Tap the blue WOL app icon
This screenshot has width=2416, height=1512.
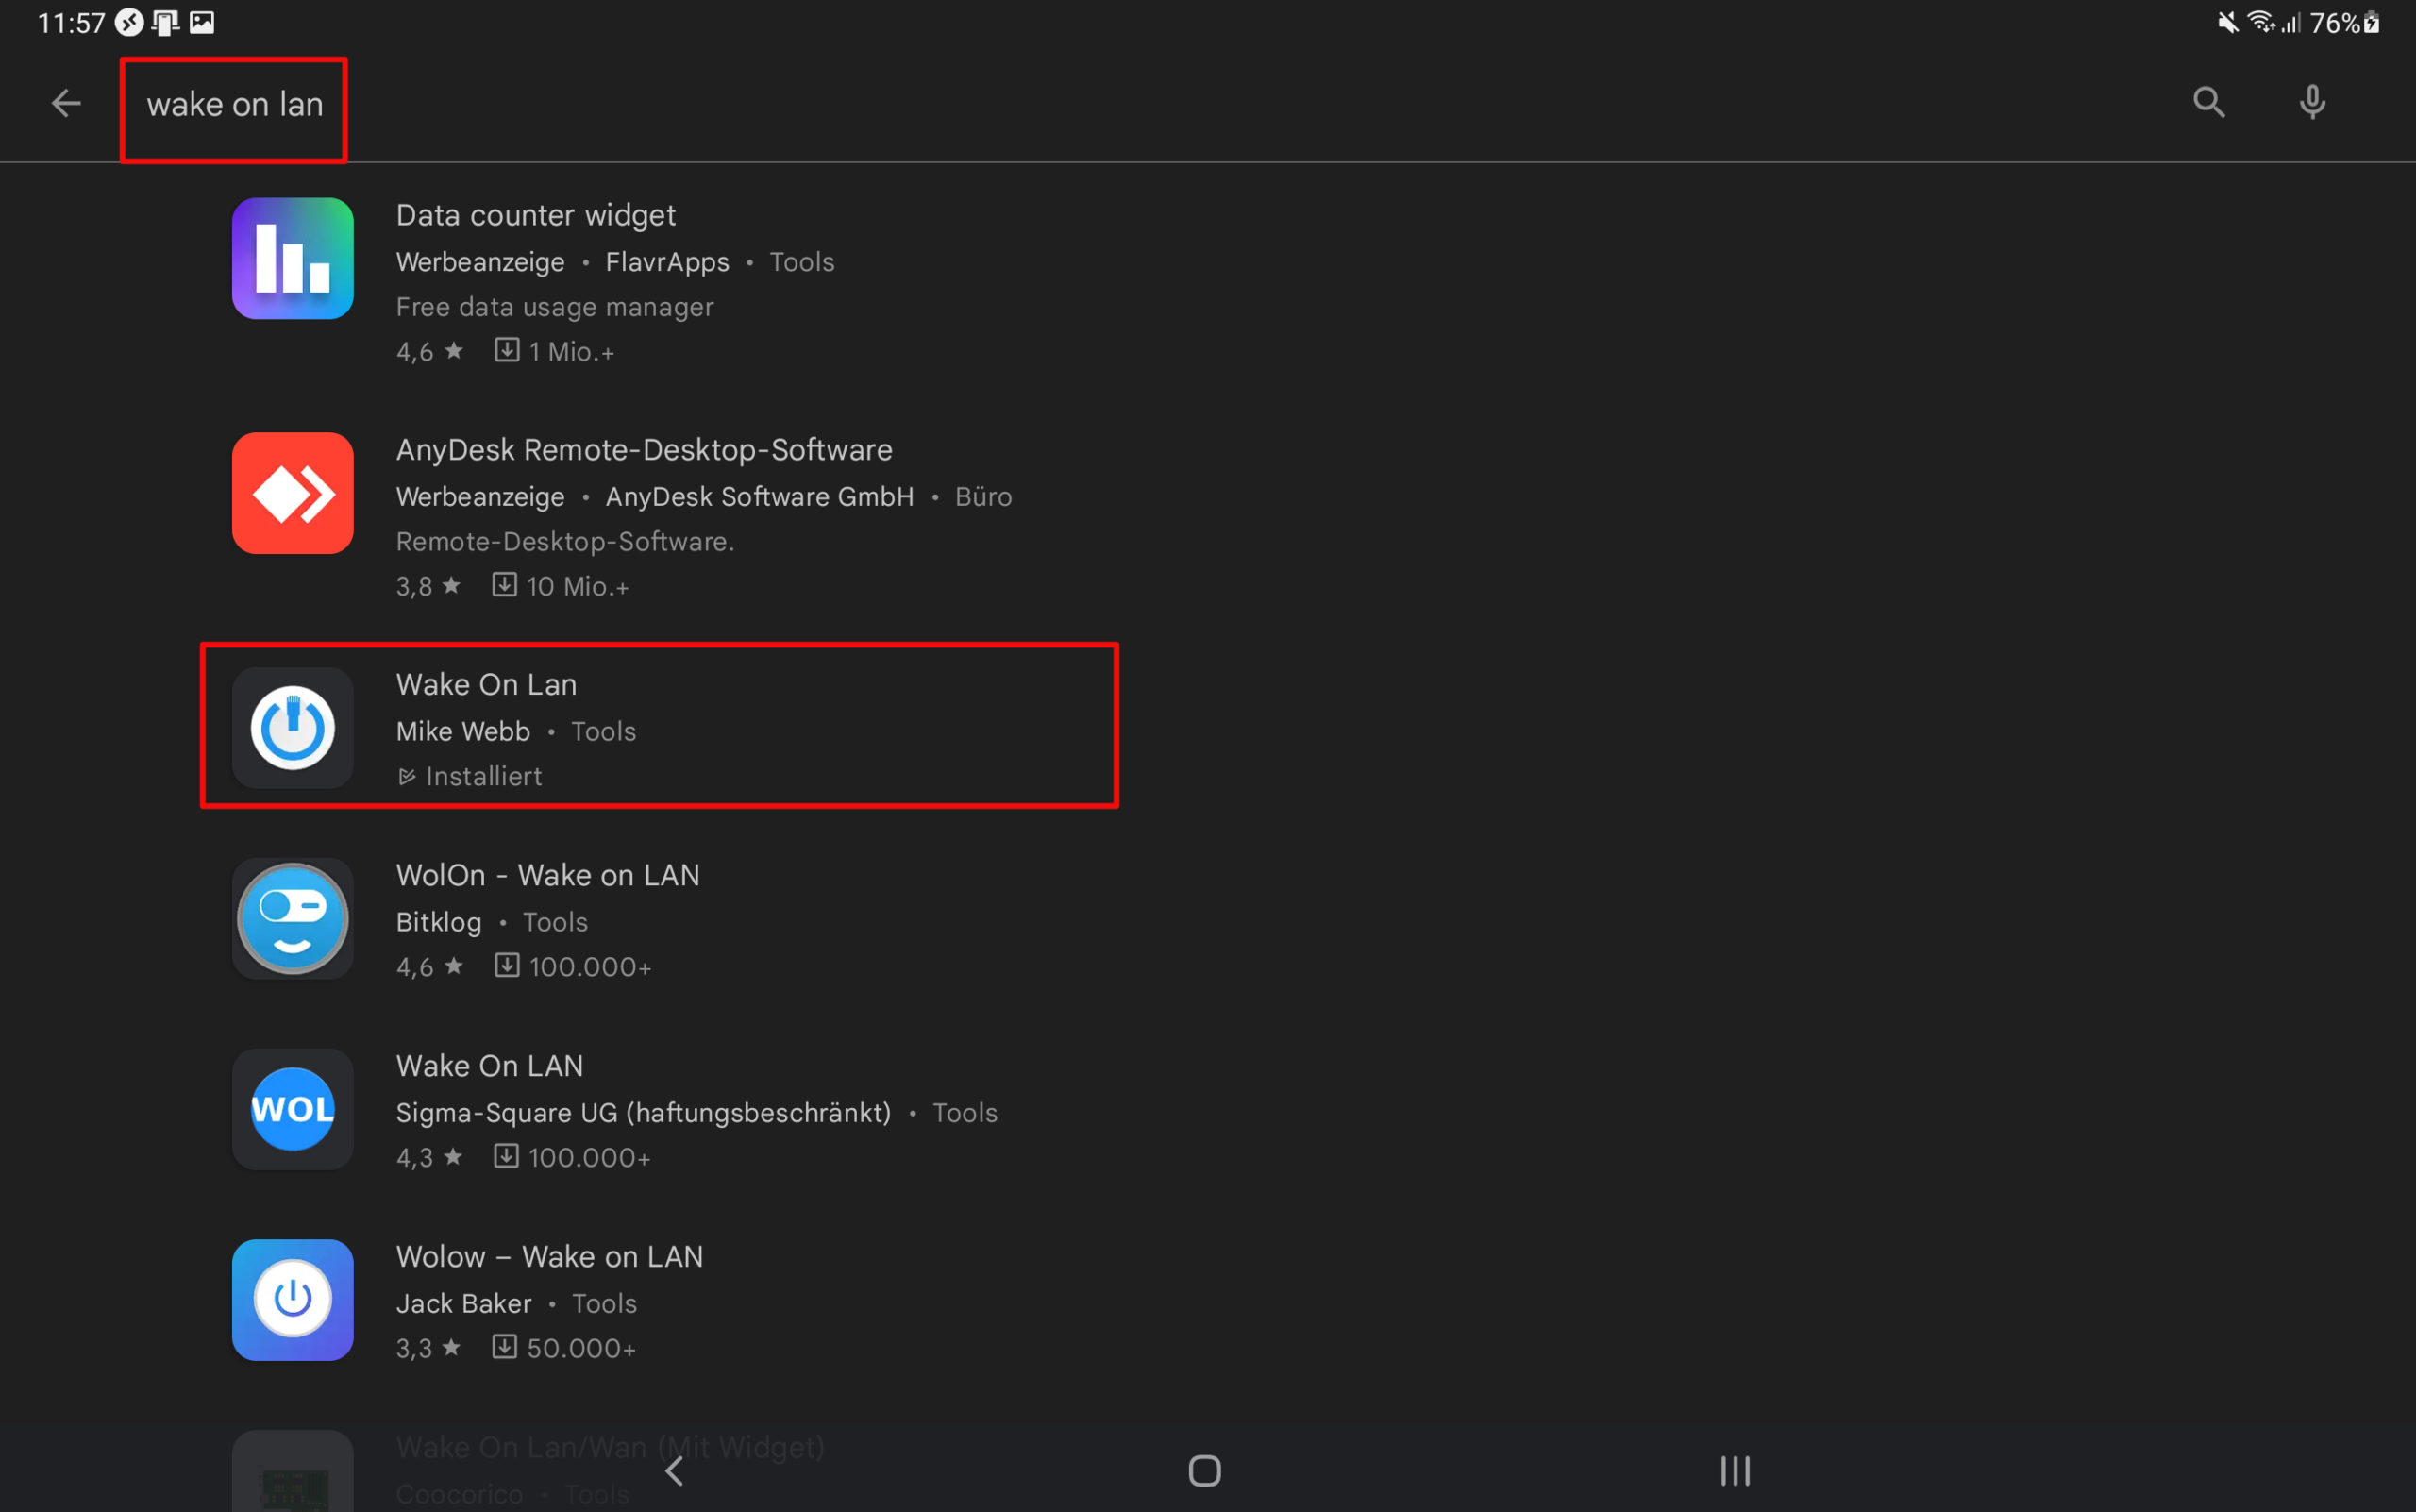[292, 1109]
